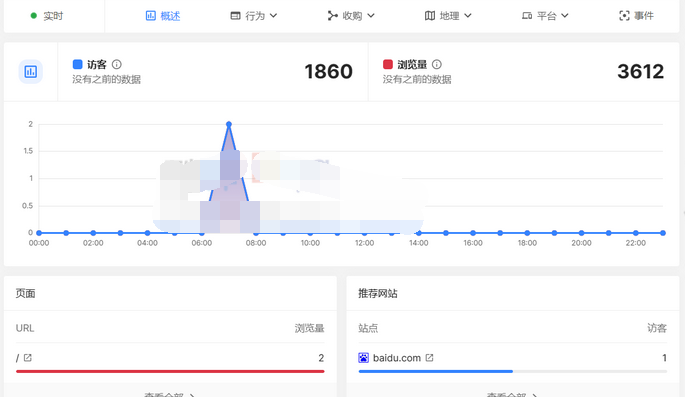Click the chart data point at 16:00
The image size is (685, 397).
pos(473,233)
